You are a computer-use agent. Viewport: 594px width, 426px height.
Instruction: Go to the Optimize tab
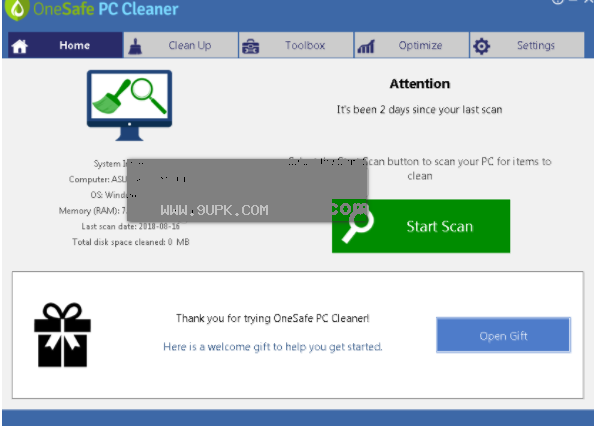412,45
